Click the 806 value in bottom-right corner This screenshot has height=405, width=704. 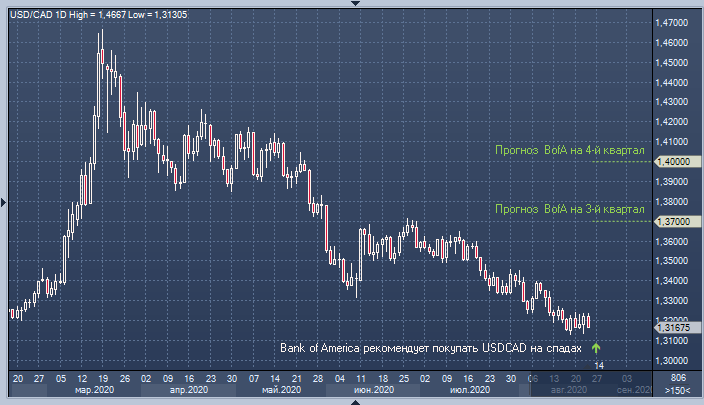point(677,379)
